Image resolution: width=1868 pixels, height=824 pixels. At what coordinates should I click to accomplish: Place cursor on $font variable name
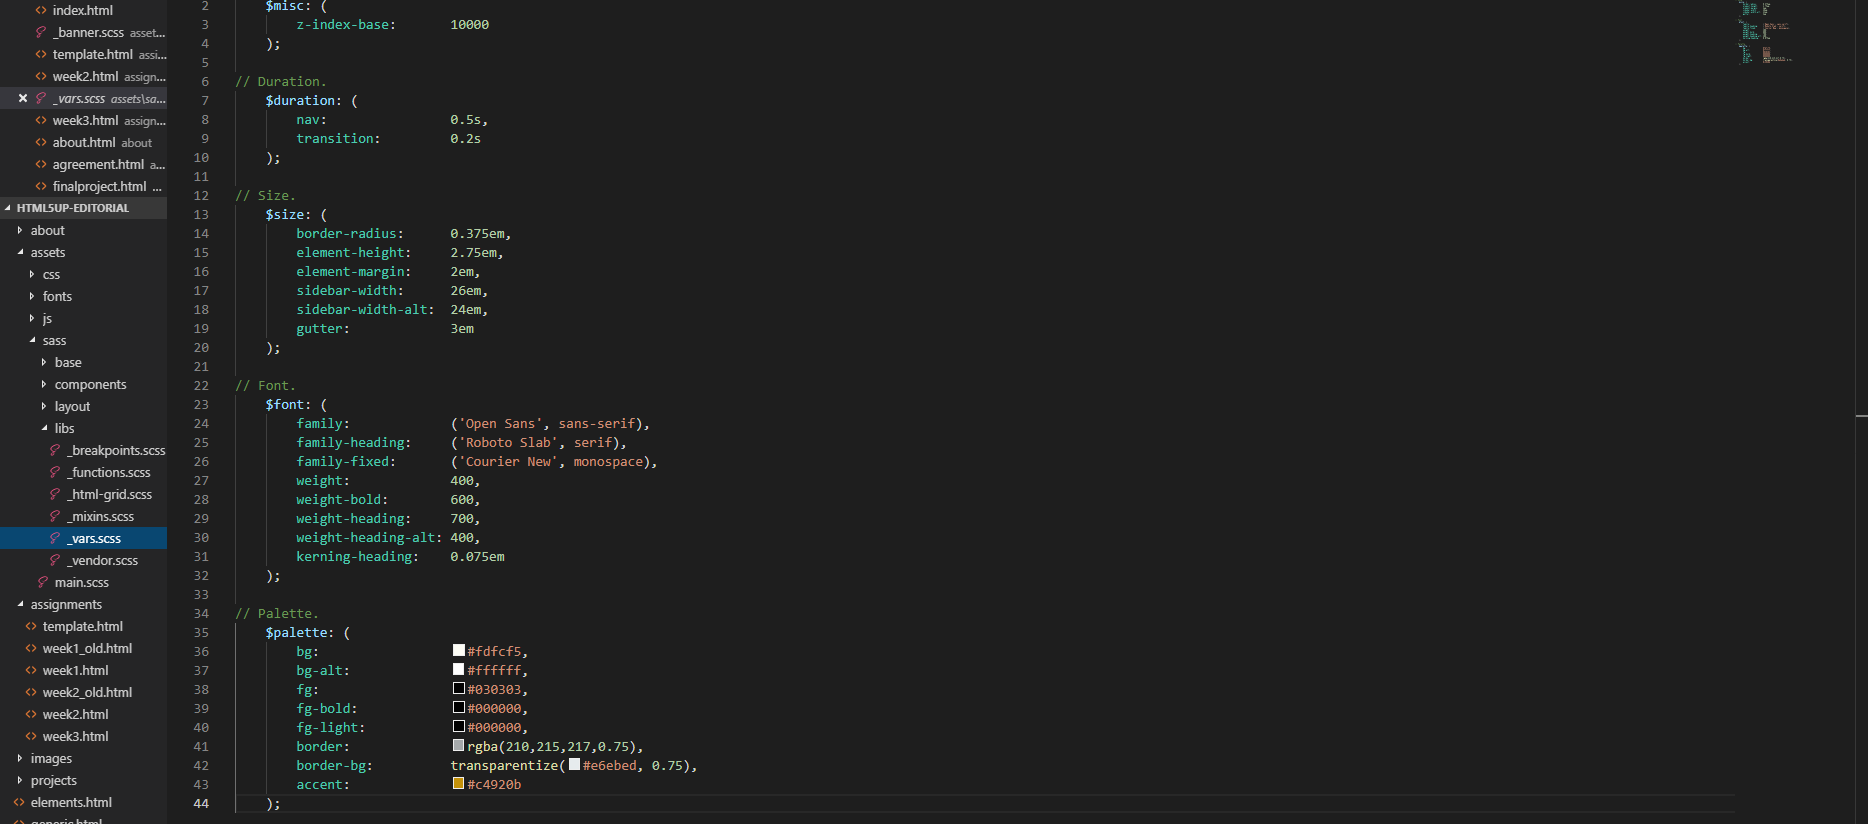coord(285,404)
